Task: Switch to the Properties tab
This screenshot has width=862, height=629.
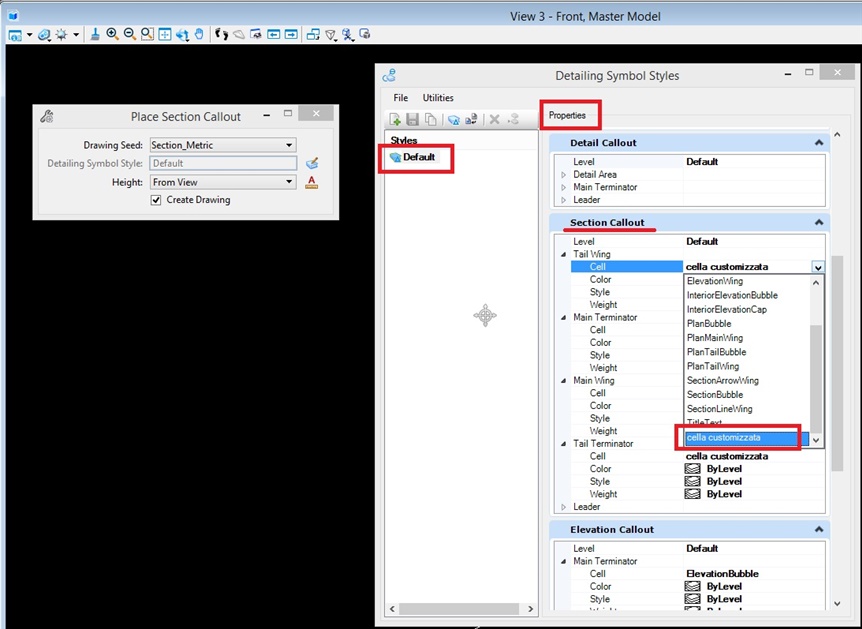Action: [x=568, y=115]
